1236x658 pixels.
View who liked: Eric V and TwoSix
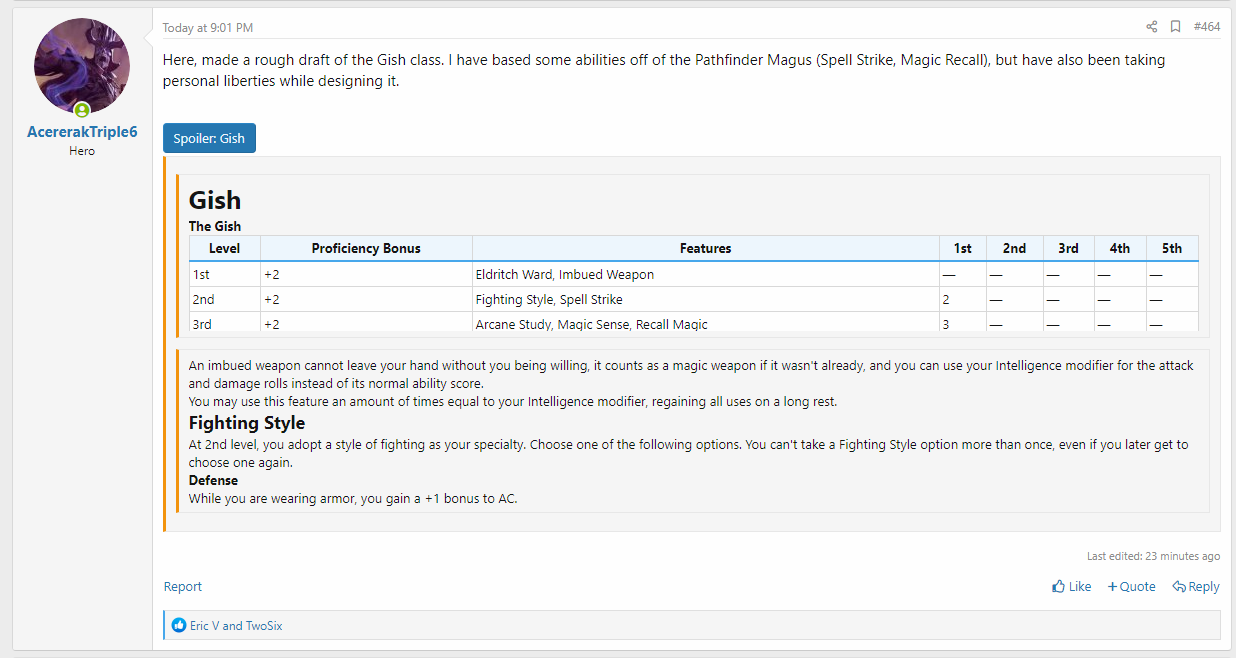236,625
